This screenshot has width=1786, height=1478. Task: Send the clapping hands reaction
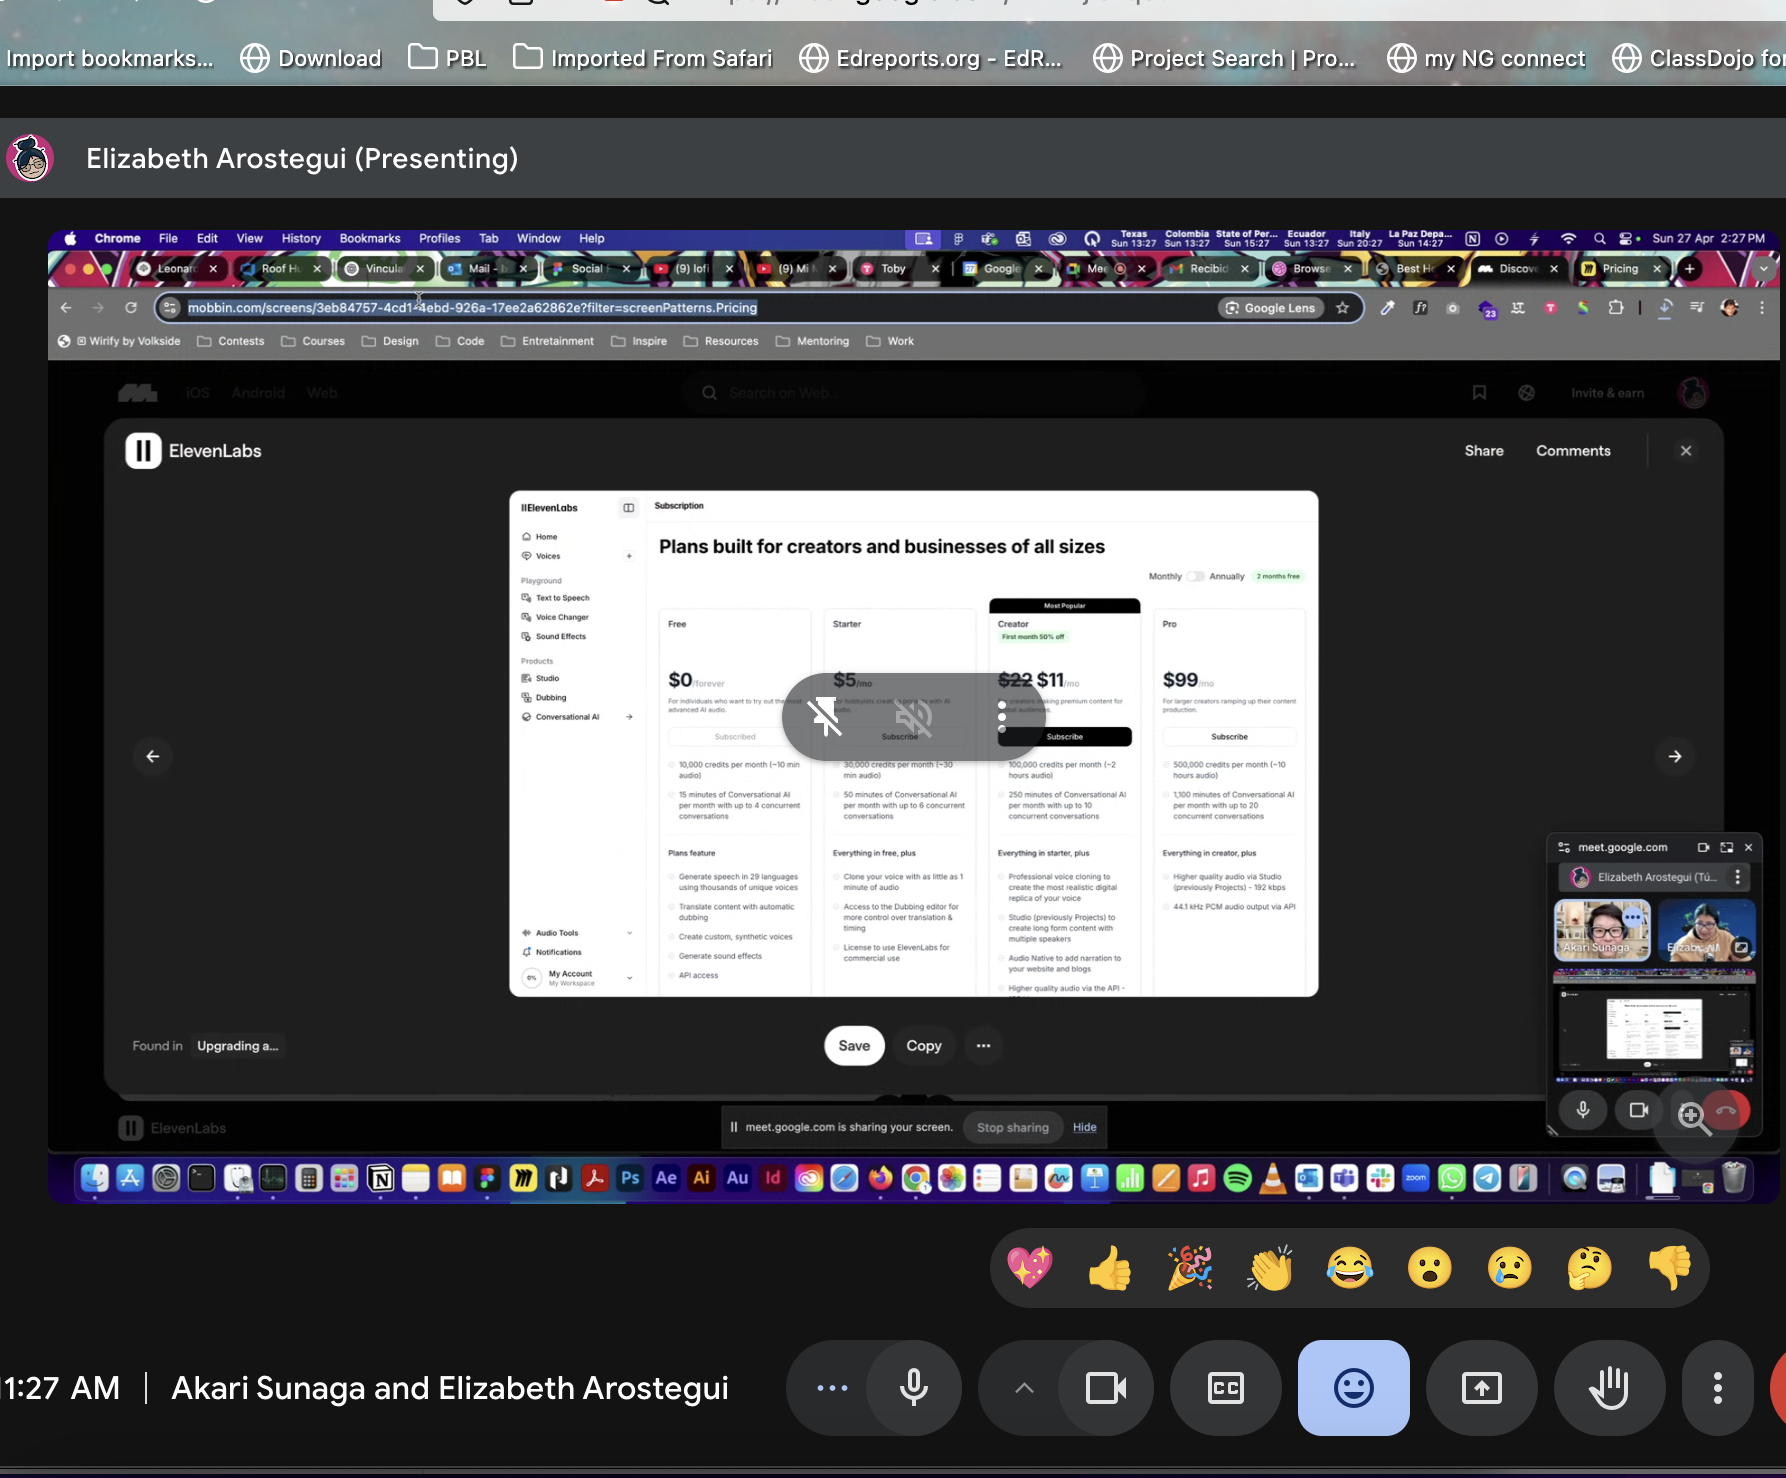1270,1268
